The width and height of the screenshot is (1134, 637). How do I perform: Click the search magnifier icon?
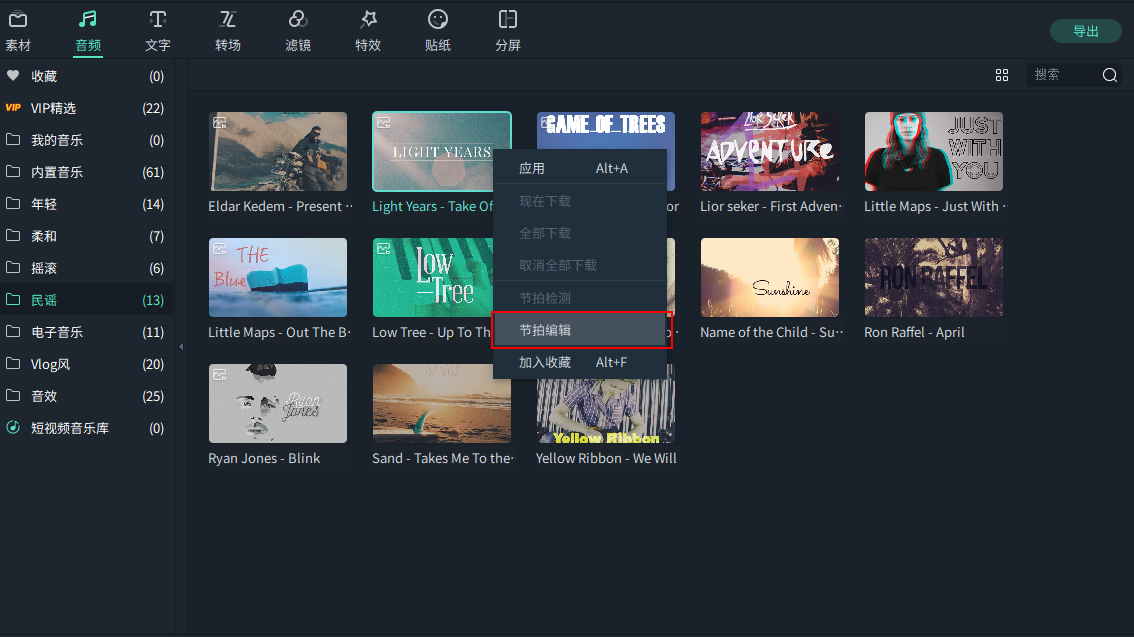click(x=1110, y=75)
